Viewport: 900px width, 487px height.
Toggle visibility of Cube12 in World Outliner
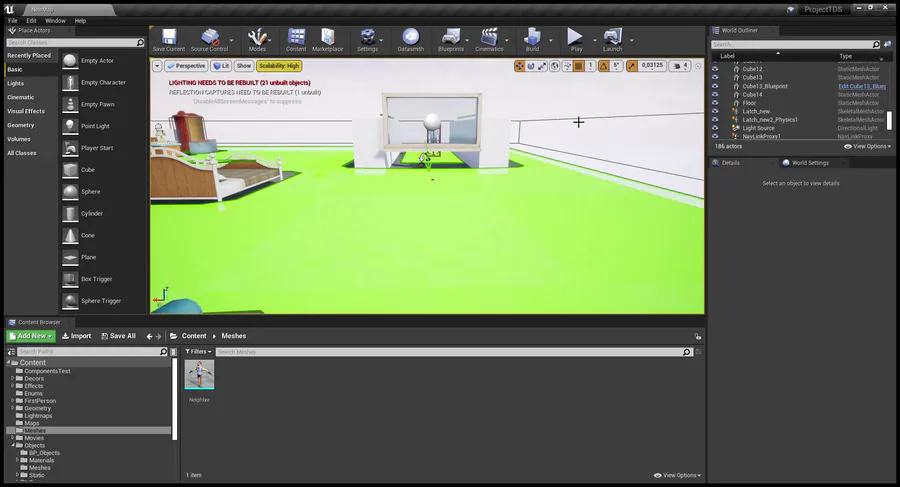point(715,69)
